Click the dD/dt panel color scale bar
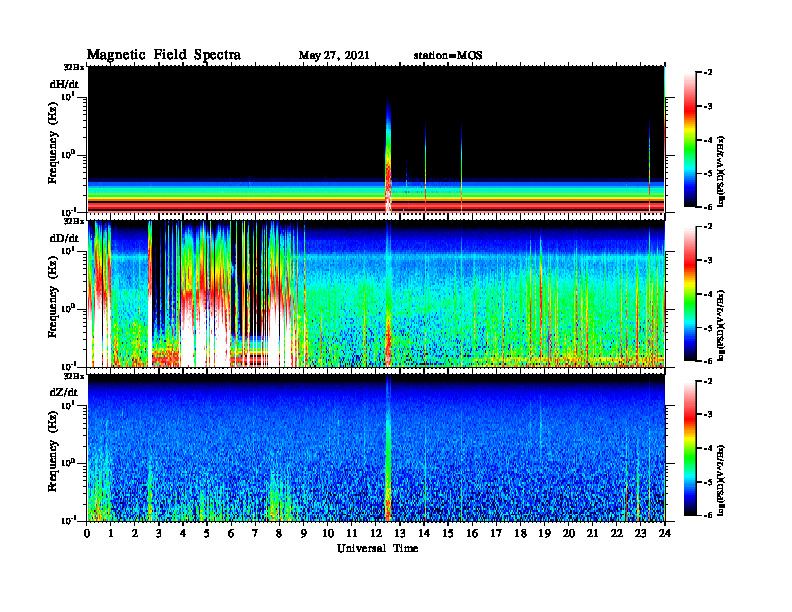The image size is (792, 612). coord(690,294)
